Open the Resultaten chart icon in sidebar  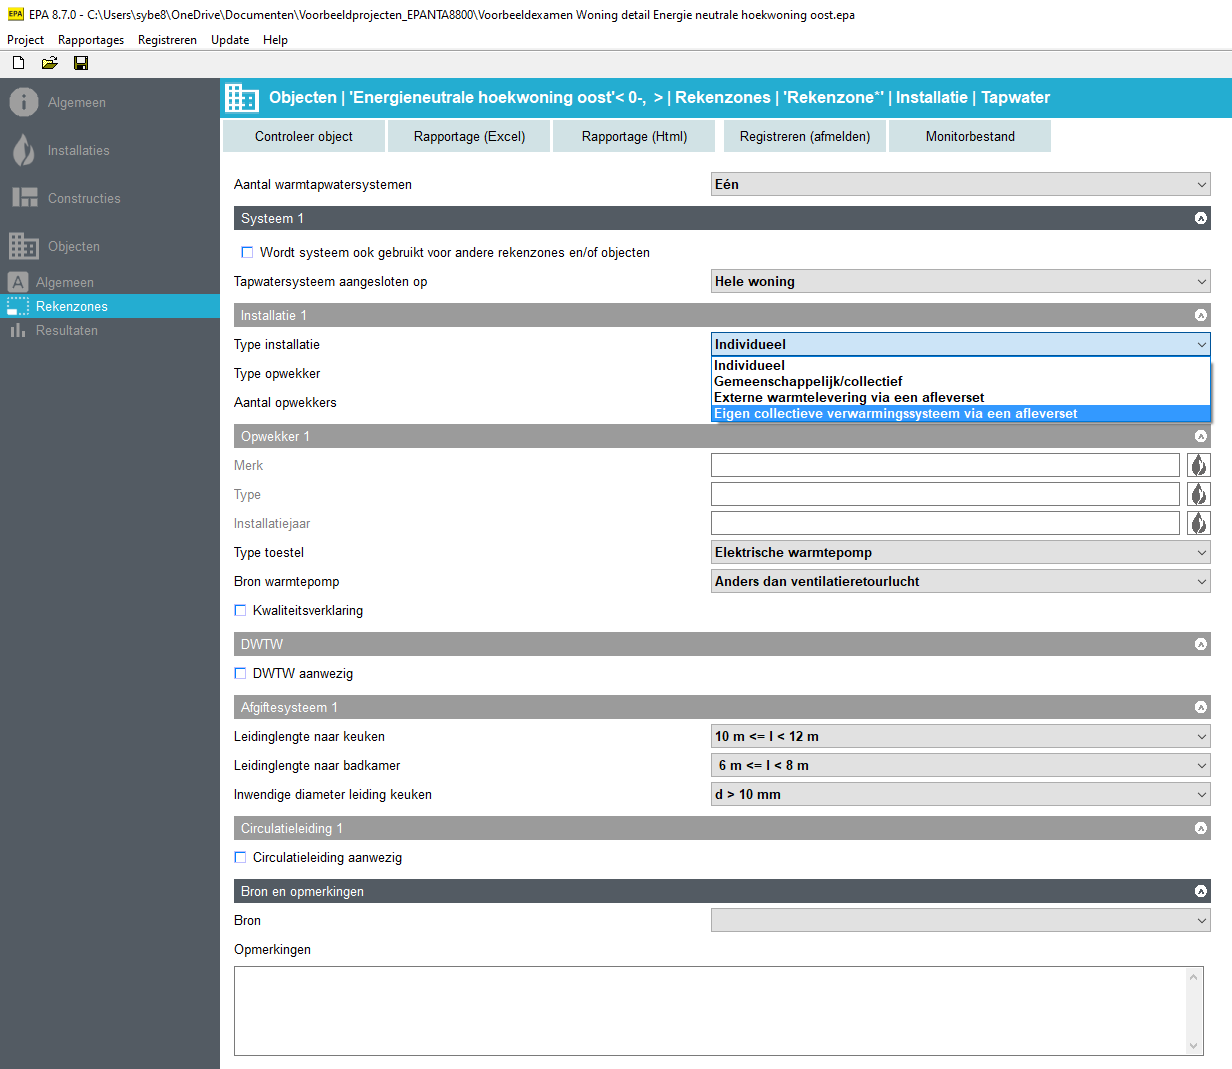[18, 330]
